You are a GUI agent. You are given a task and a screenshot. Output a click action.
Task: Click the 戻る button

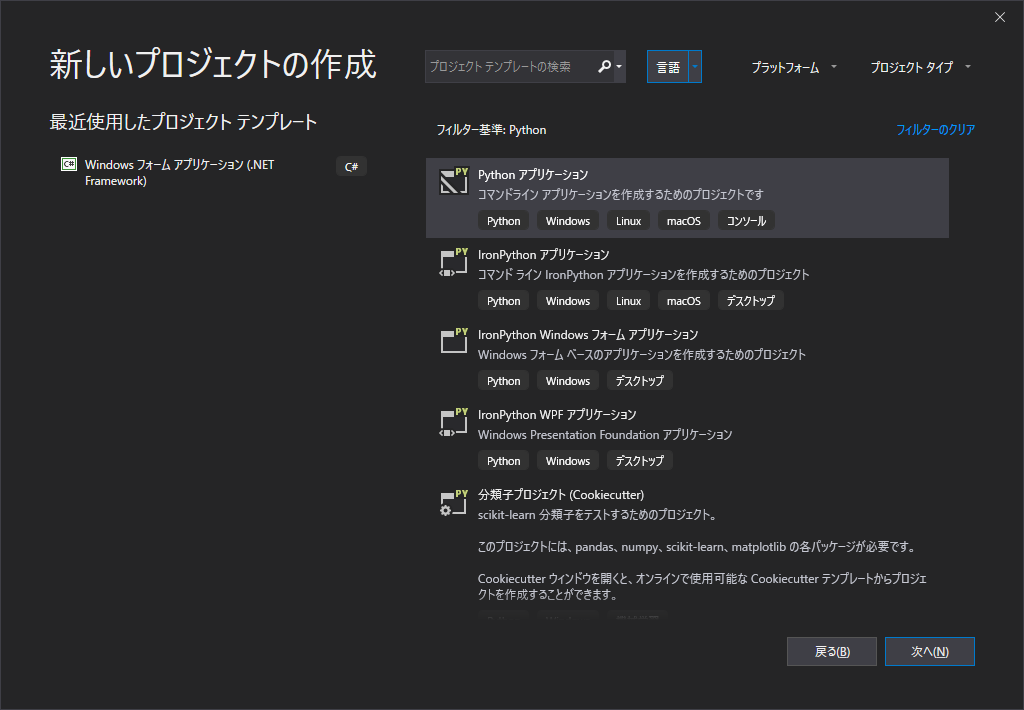(x=831, y=651)
